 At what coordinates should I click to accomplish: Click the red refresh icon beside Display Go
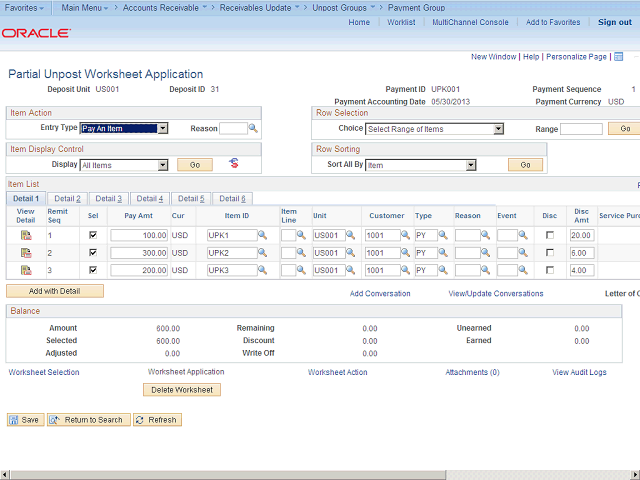click(234, 163)
